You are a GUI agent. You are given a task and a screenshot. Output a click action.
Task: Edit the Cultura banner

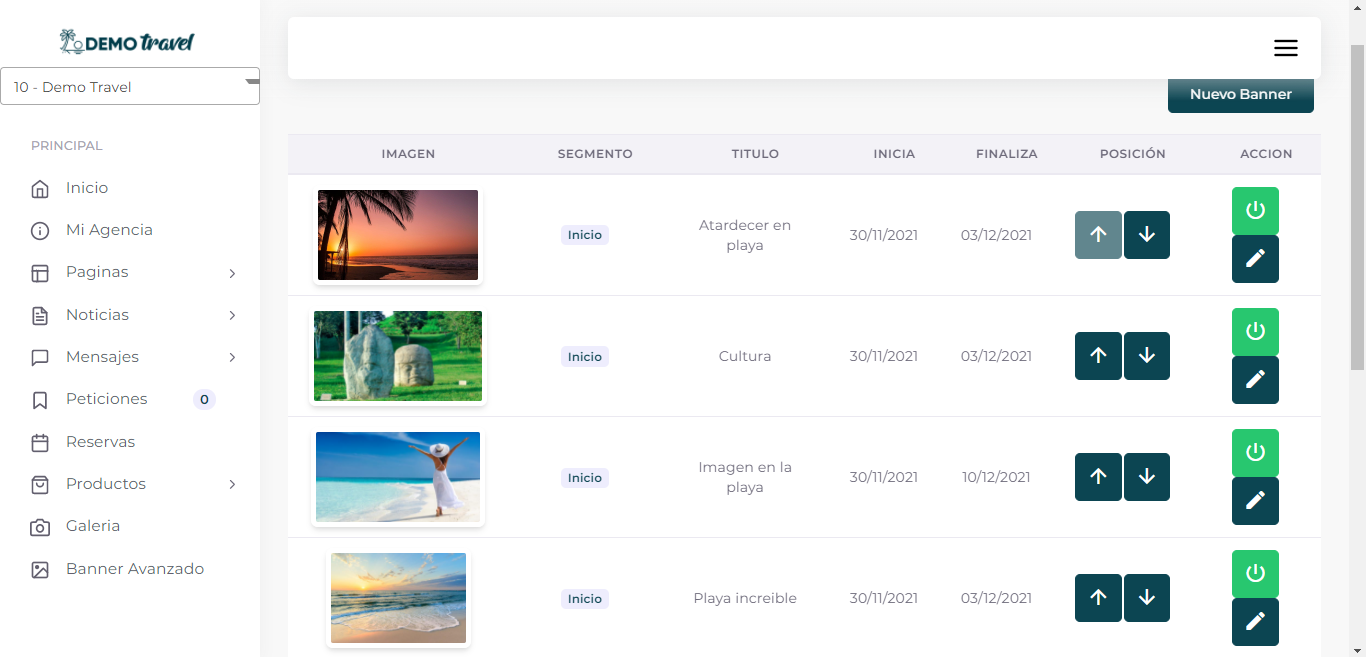[x=1255, y=380]
